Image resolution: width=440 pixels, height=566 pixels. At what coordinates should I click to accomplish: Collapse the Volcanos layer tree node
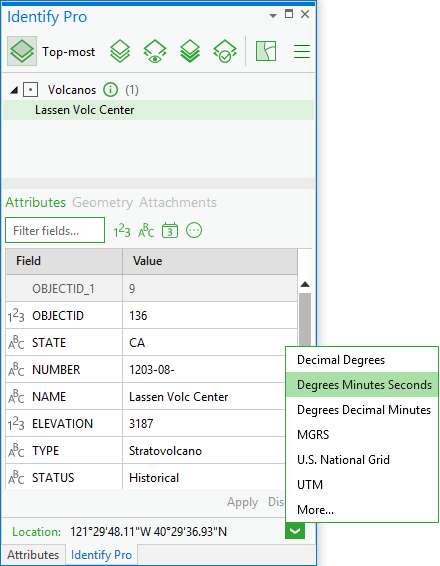click(x=14, y=90)
